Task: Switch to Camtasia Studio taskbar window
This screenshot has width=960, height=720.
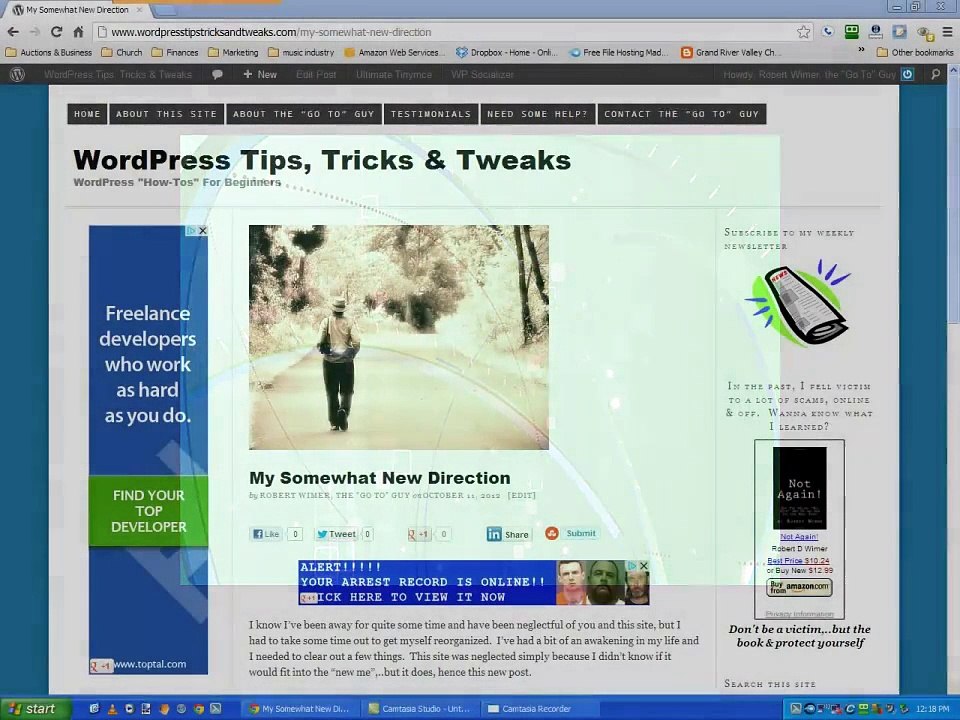Action: 420,708
